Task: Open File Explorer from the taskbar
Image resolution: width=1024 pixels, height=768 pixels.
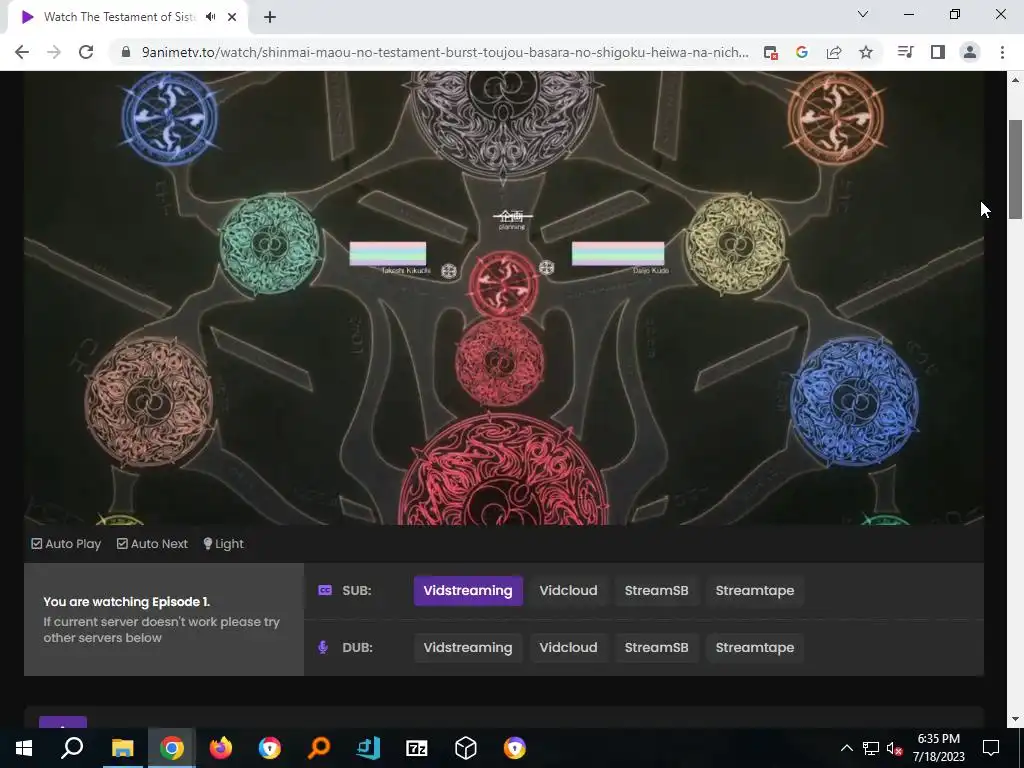Action: click(122, 748)
